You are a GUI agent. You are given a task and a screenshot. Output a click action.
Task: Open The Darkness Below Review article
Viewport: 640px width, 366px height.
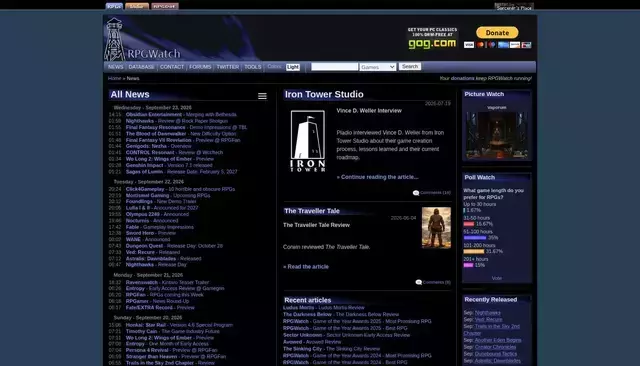point(341,315)
